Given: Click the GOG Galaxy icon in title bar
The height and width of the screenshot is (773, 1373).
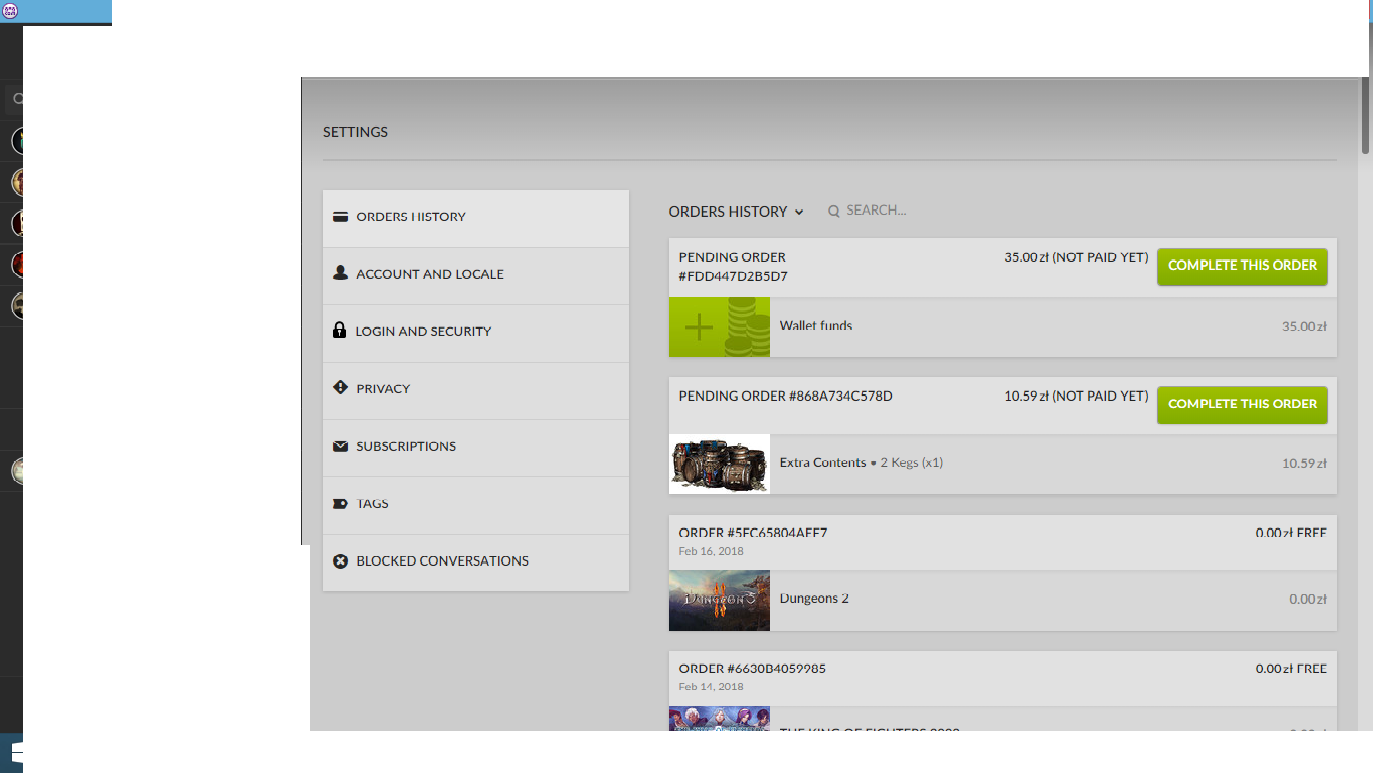Looking at the screenshot, I should coord(10,11).
